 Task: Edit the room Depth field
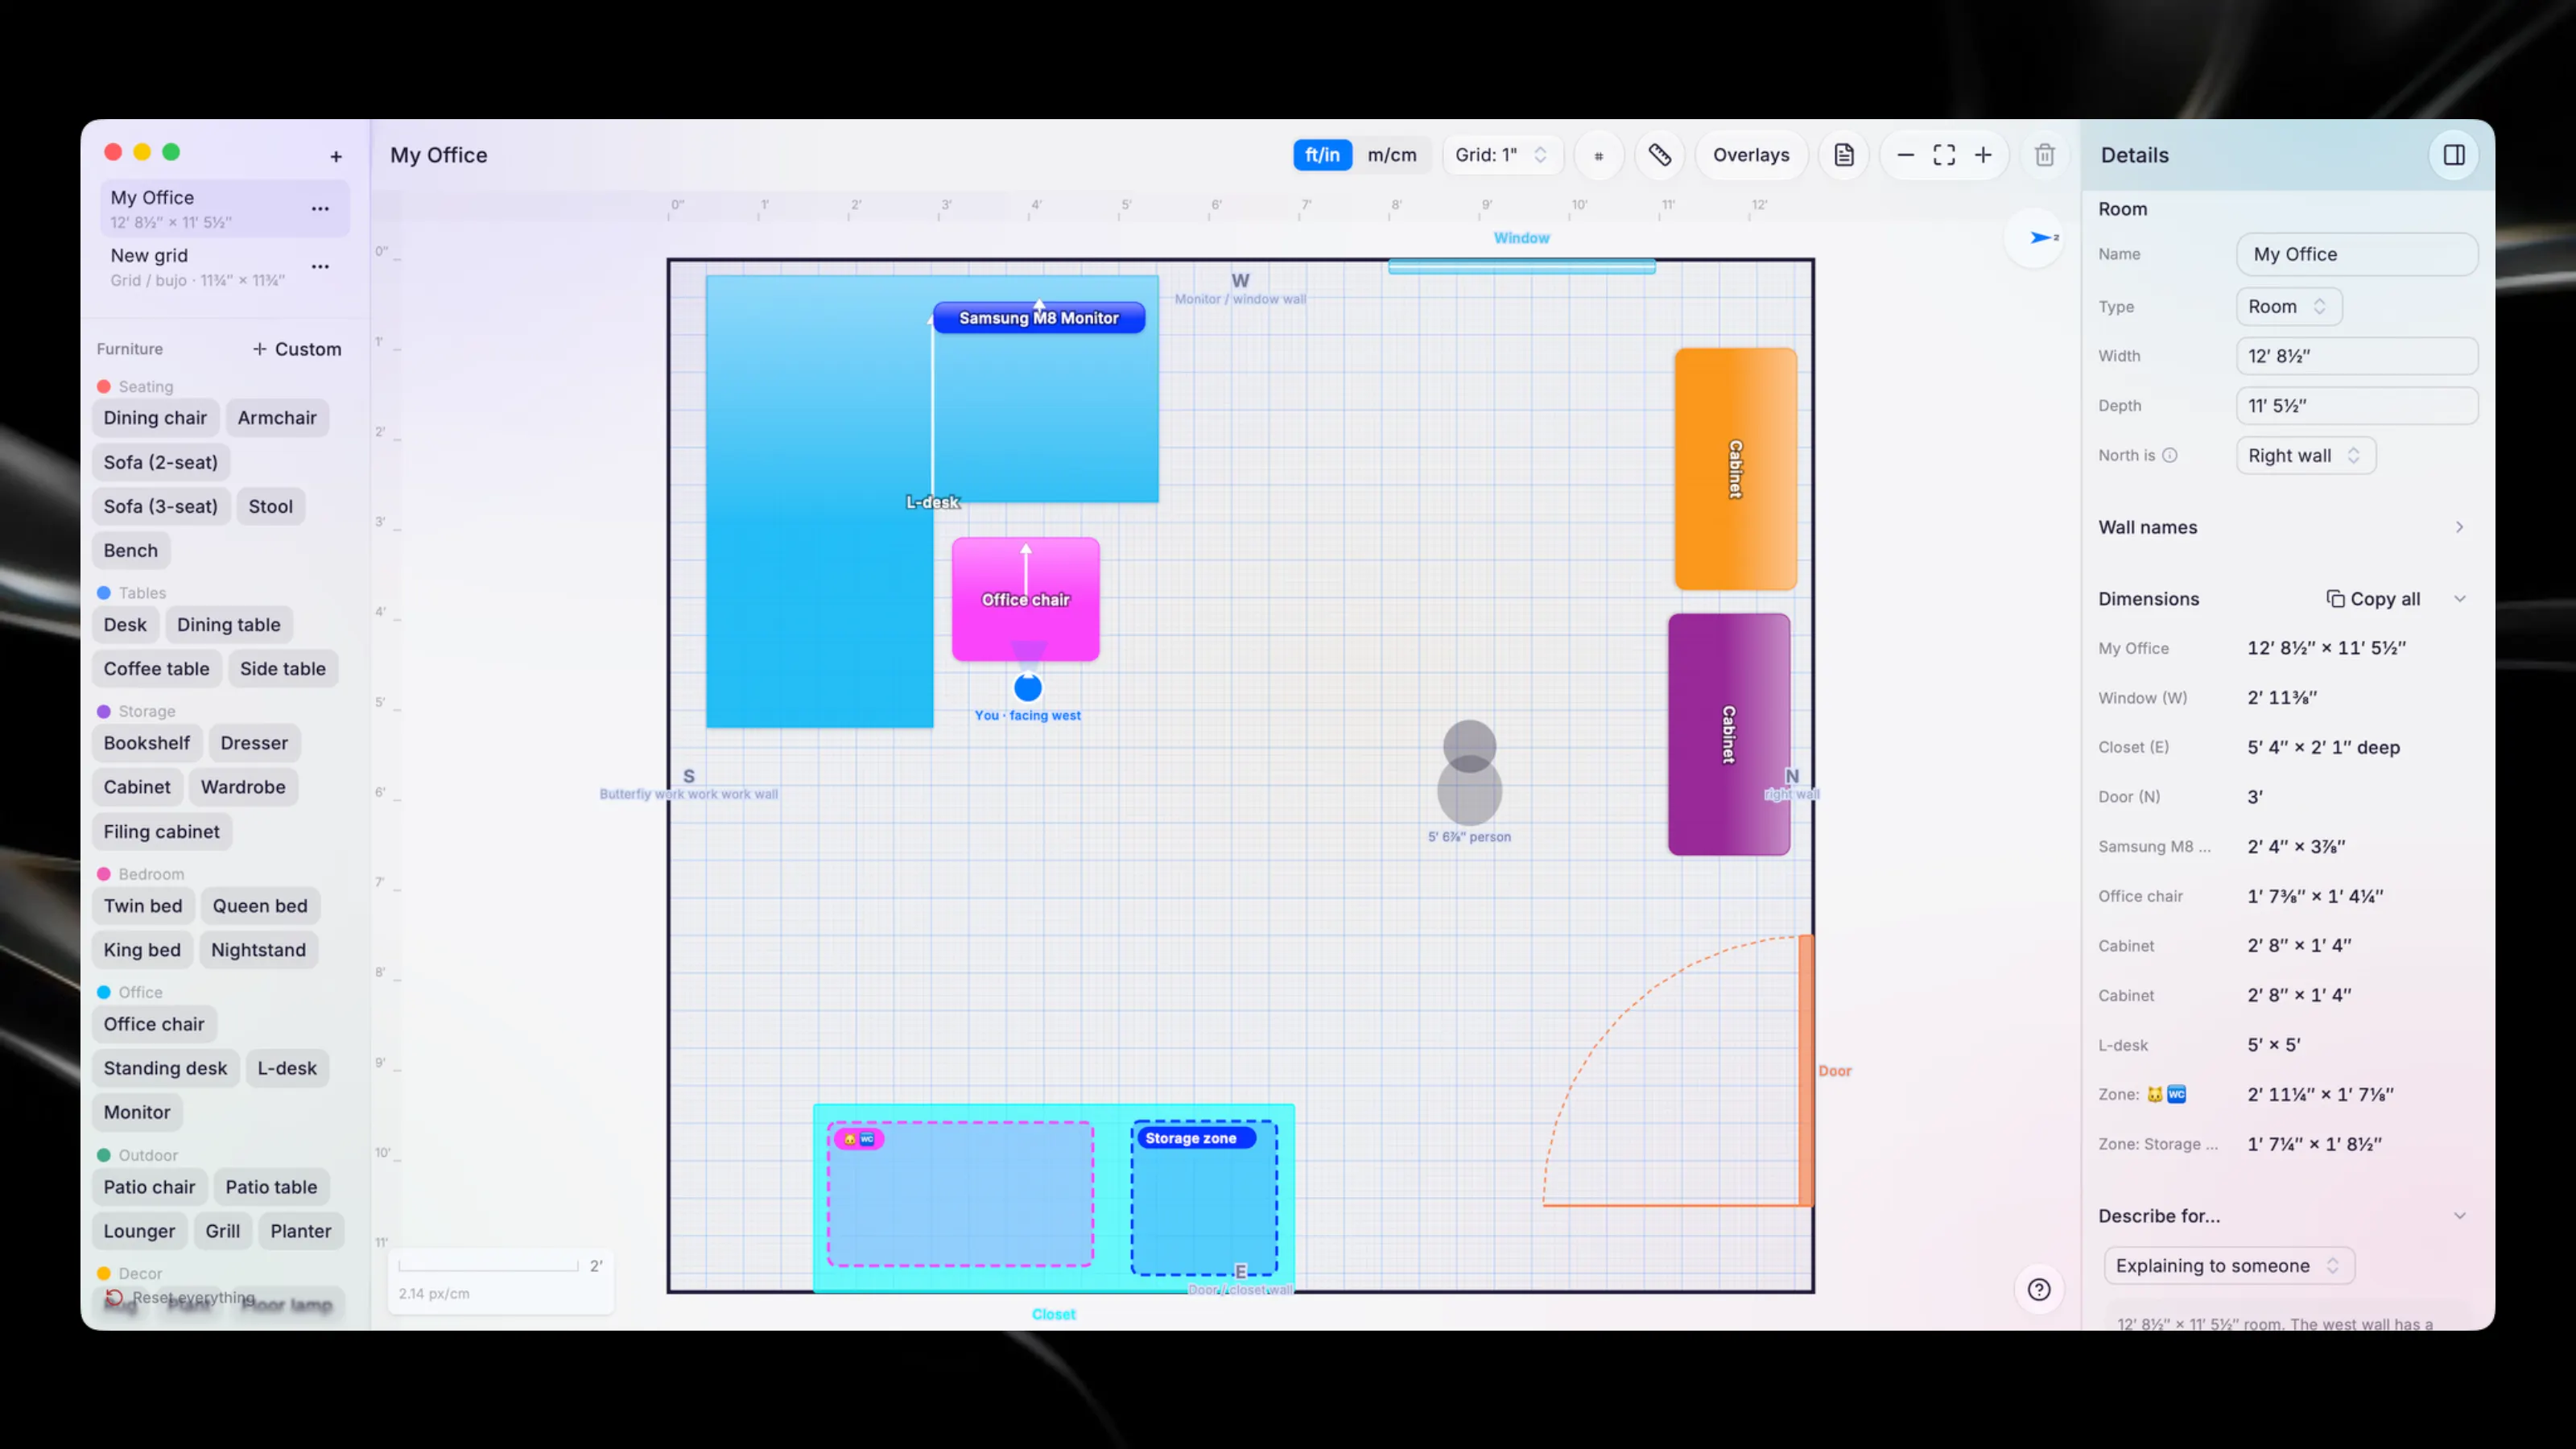[x=2357, y=406]
